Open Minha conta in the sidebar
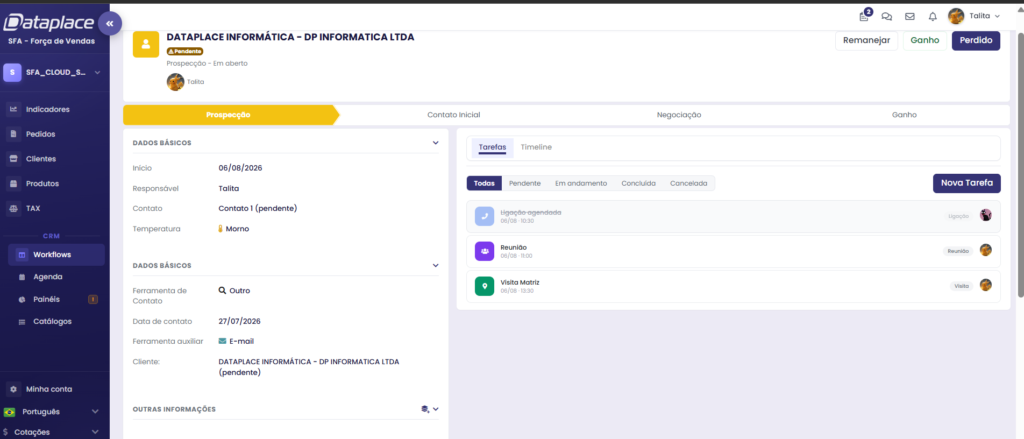This screenshot has width=1024, height=439. pyautogui.click(x=49, y=389)
